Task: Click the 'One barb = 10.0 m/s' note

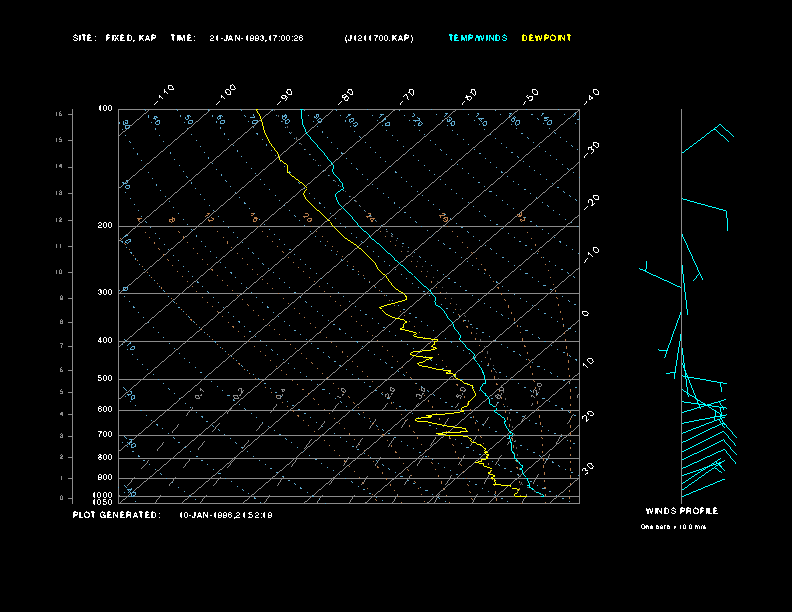Action: pos(673,527)
